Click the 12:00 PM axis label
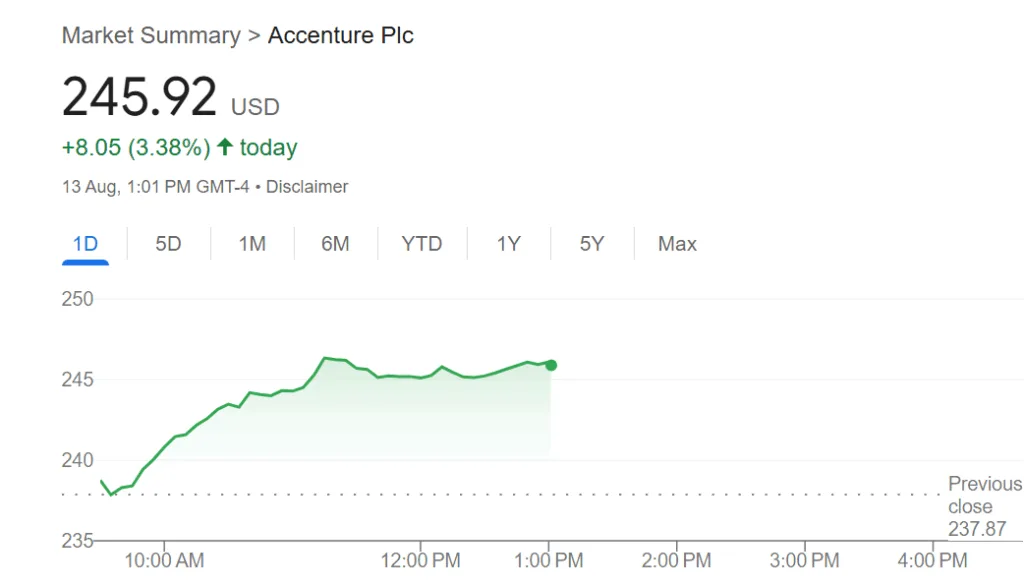1024x587 pixels. click(419, 560)
